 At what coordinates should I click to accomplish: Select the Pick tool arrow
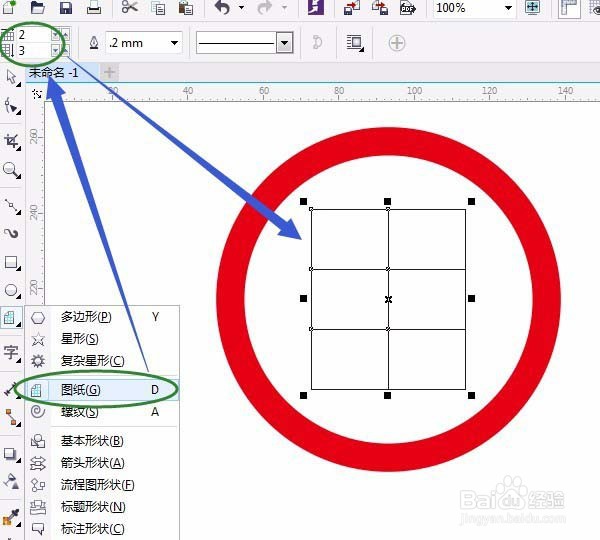tap(11, 78)
